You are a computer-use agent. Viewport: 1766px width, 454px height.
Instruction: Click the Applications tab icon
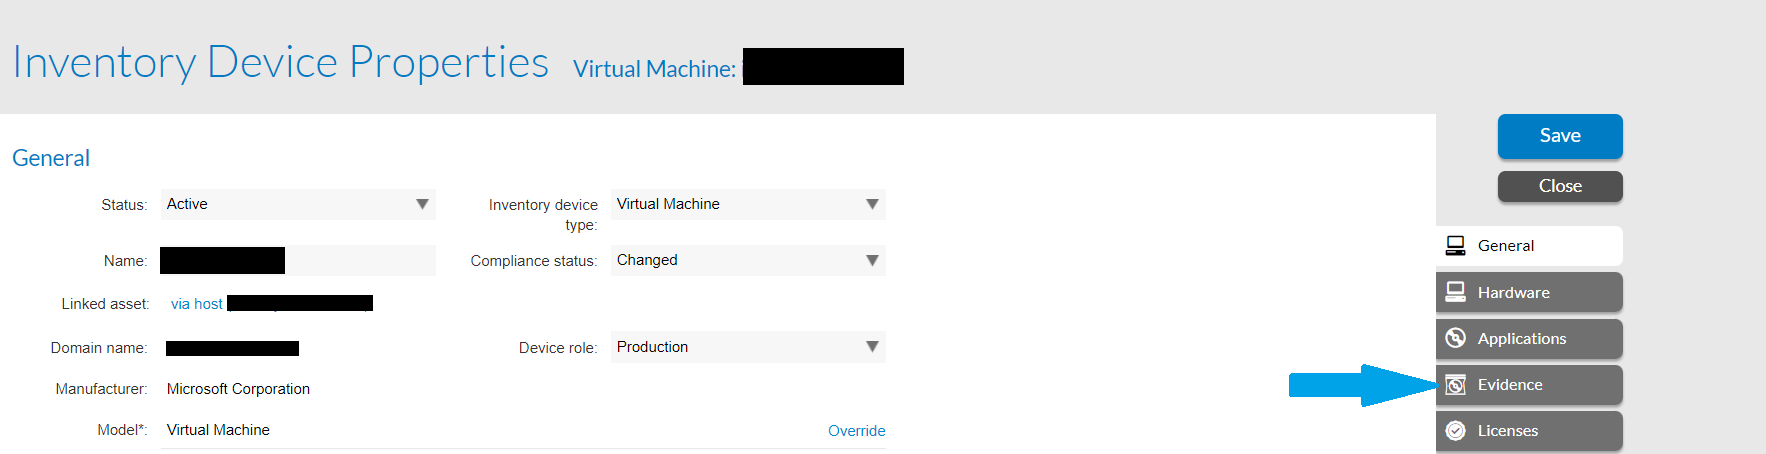pyautogui.click(x=1456, y=338)
